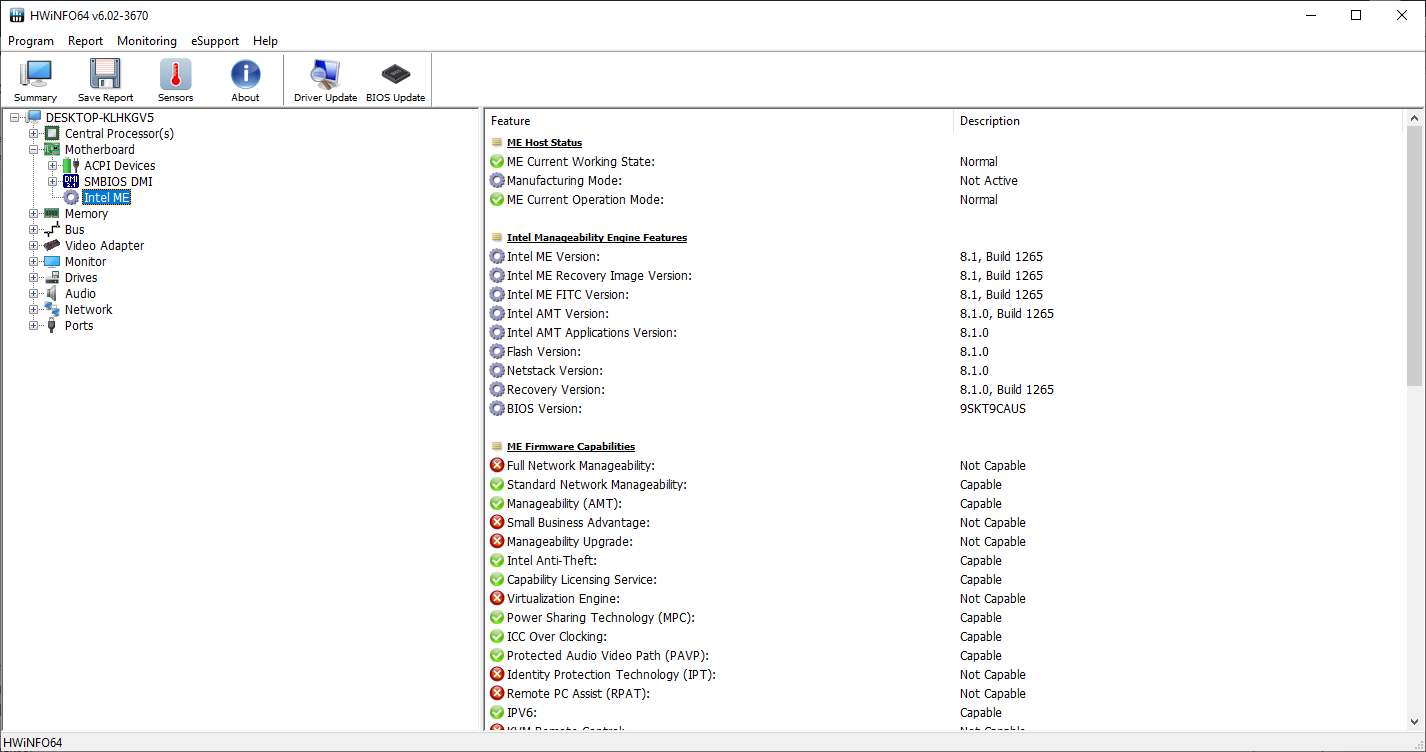Click the Description column header
This screenshot has height=752, width=1426.
coord(1179,121)
